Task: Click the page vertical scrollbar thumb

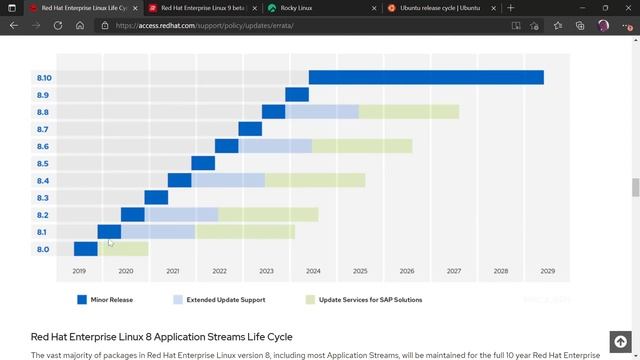Action: coord(636,187)
